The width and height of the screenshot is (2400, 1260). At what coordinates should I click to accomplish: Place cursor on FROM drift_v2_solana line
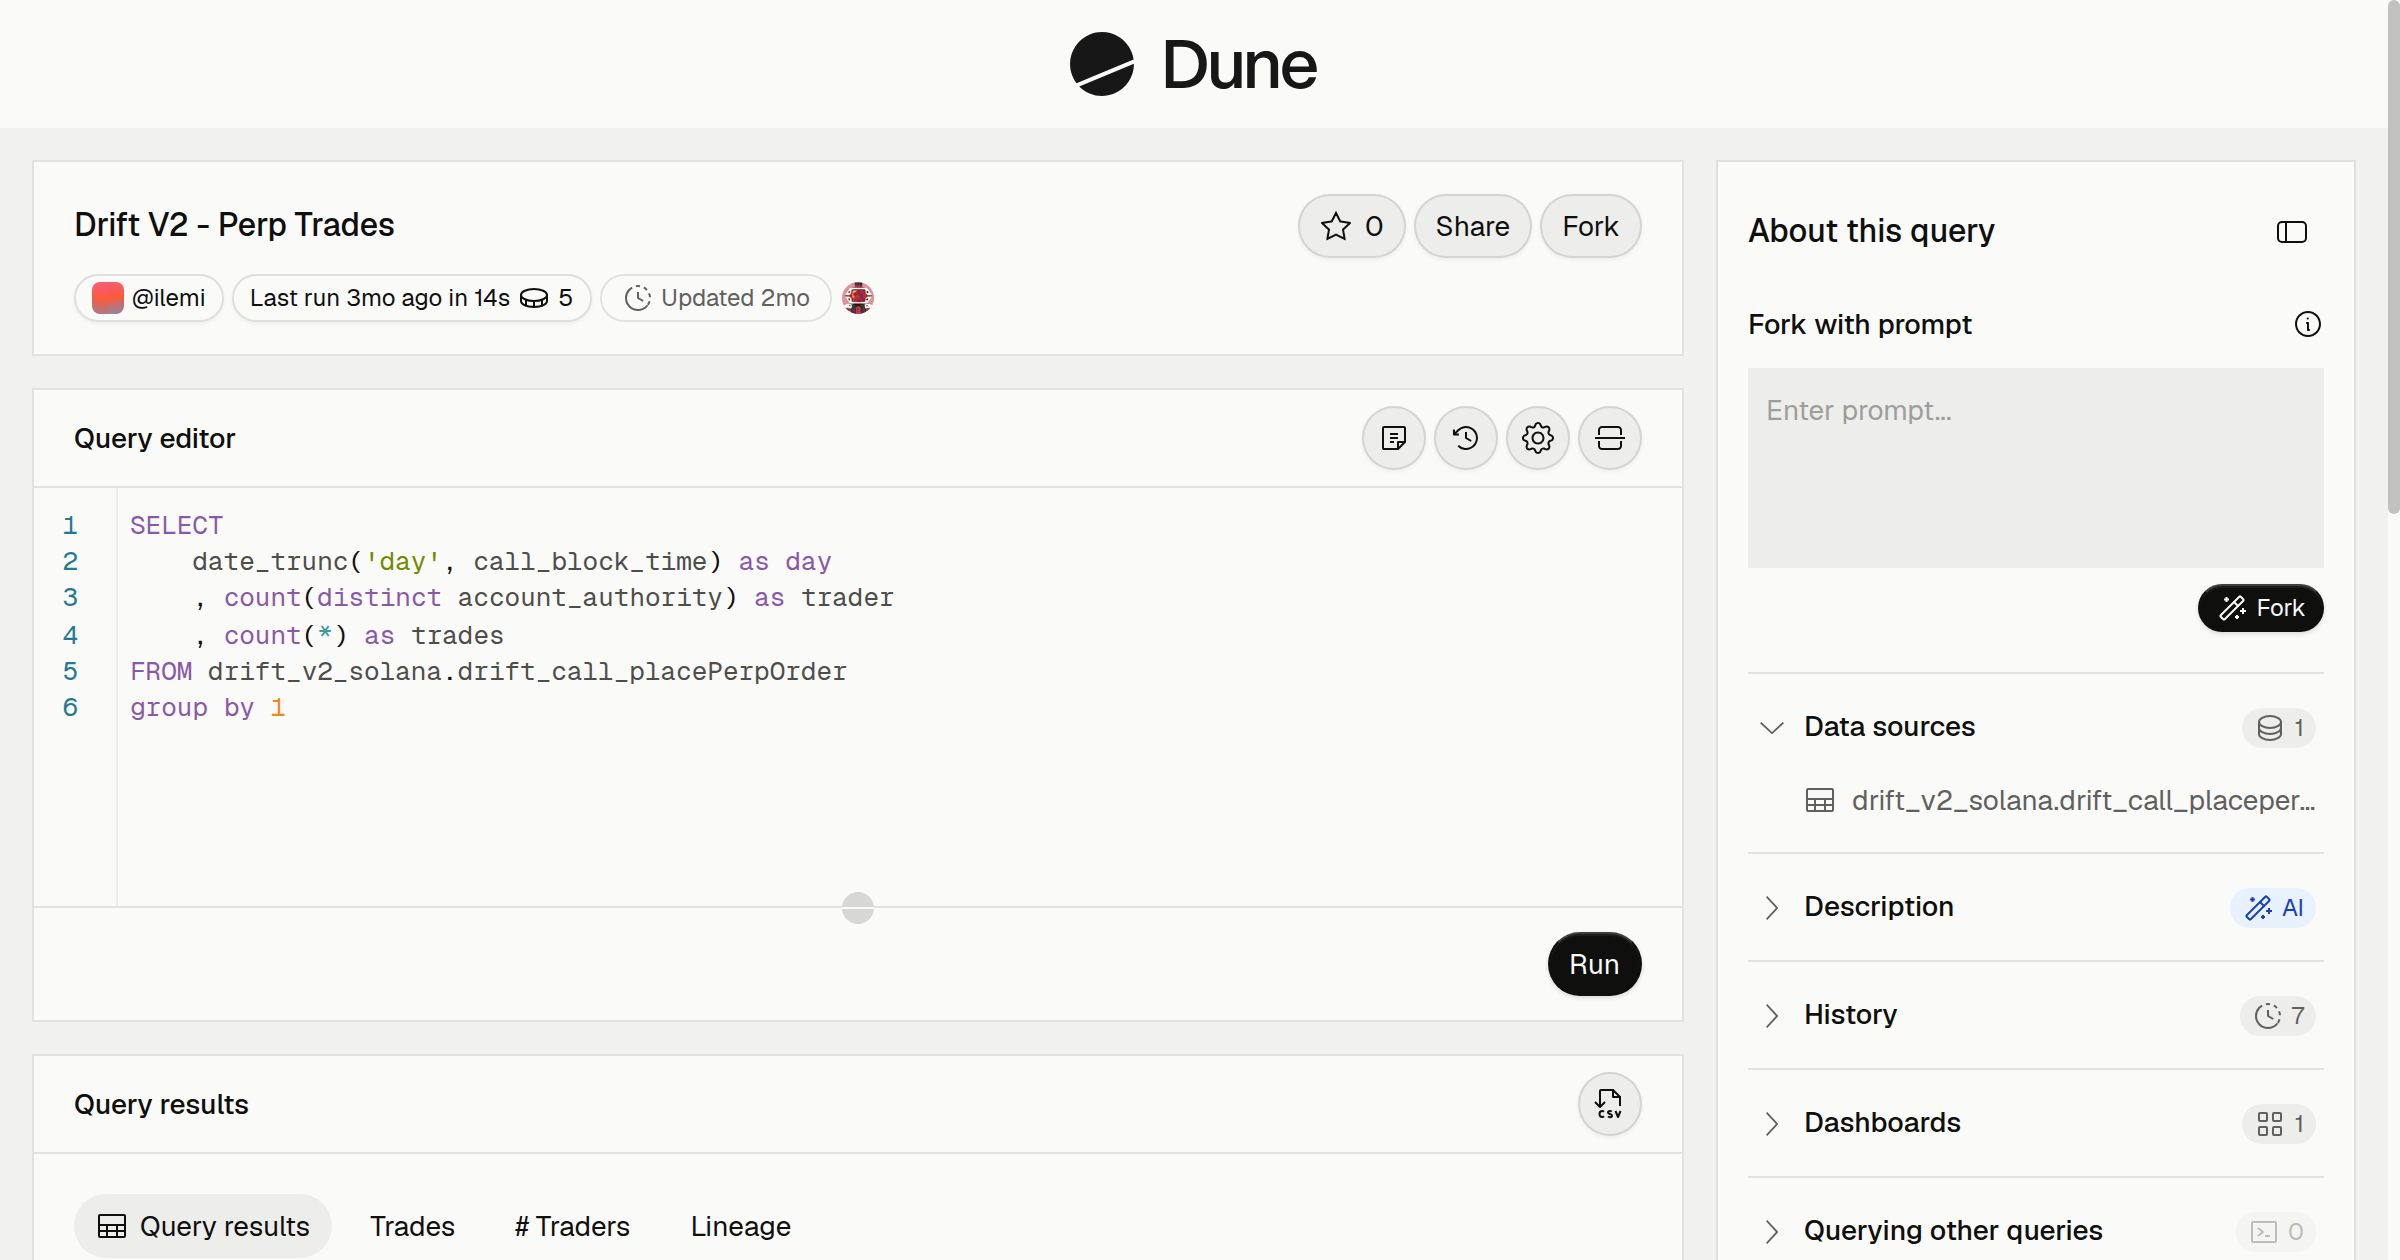pos(488,672)
